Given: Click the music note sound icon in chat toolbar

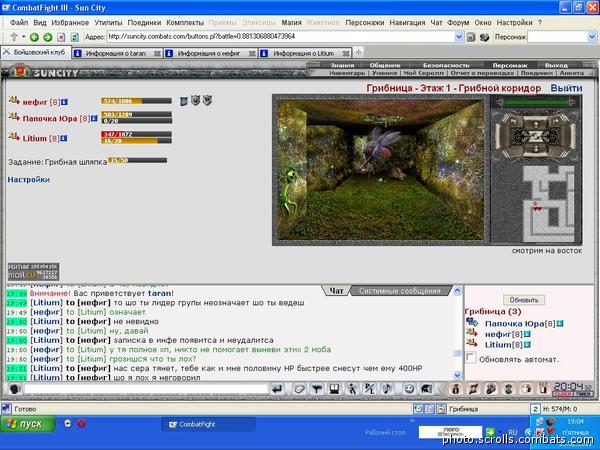Looking at the screenshot, I should [x=387, y=389].
